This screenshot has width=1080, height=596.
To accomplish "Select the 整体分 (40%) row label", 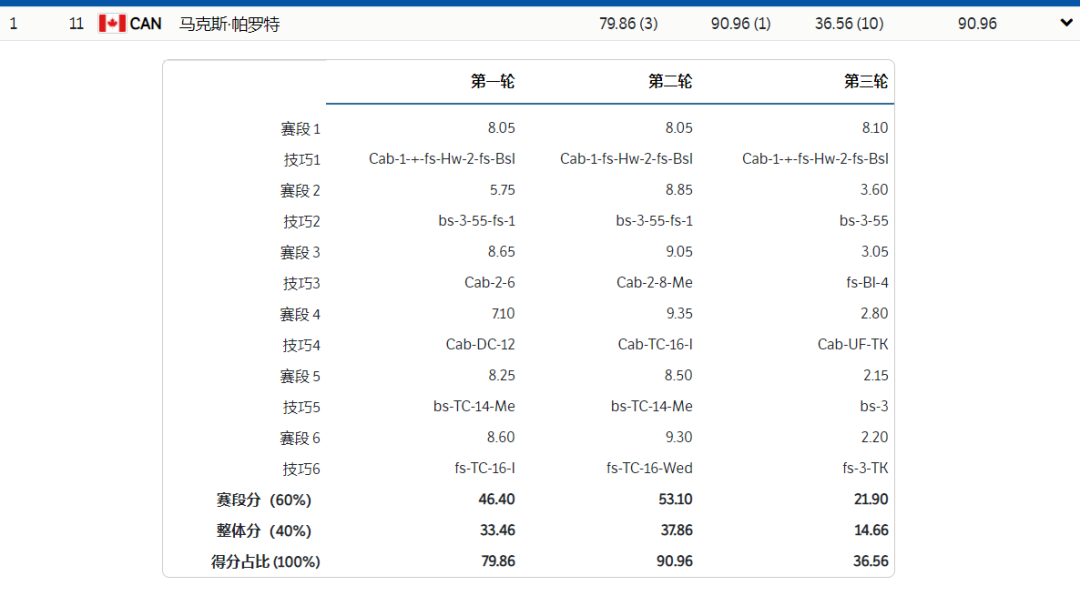I will (264, 531).
